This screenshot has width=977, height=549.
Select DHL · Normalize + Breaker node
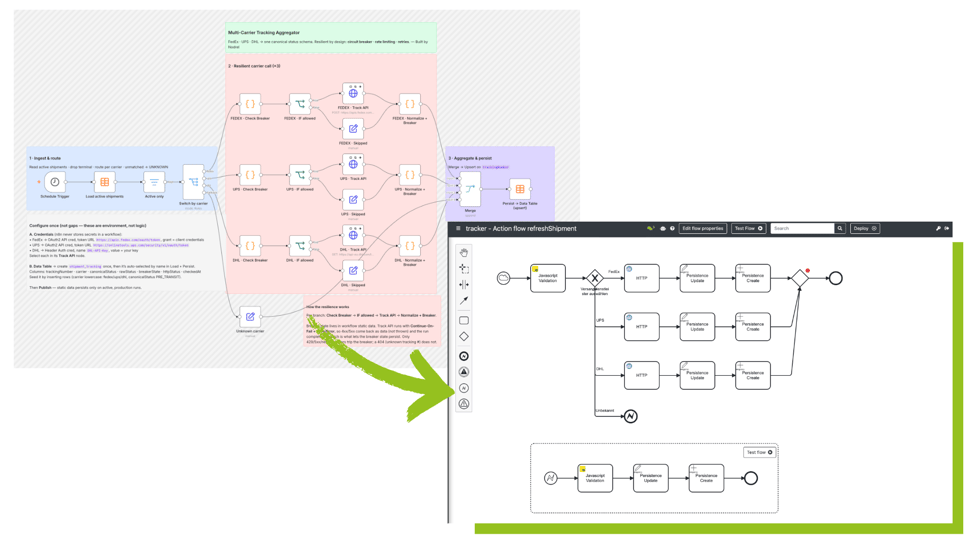409,246
